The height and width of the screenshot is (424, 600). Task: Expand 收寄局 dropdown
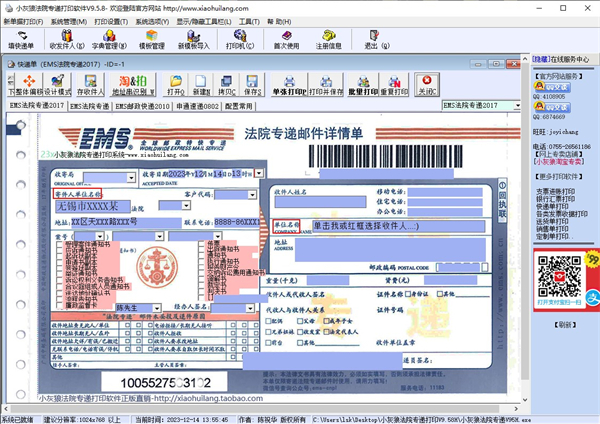coord(131,178)
